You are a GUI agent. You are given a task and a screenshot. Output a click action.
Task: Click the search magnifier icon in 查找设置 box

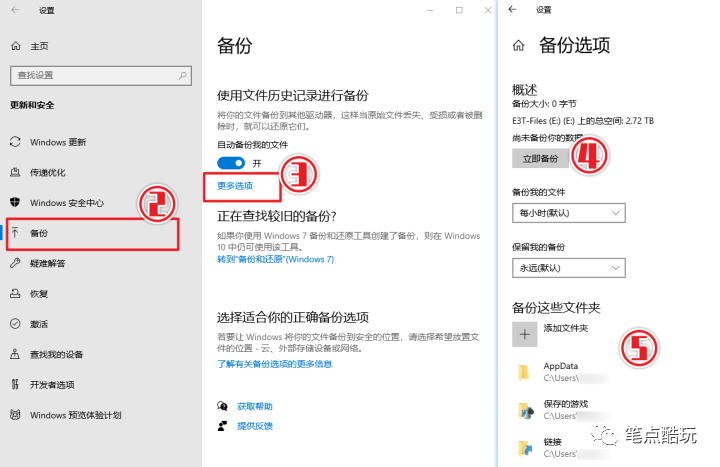(182, 75)
